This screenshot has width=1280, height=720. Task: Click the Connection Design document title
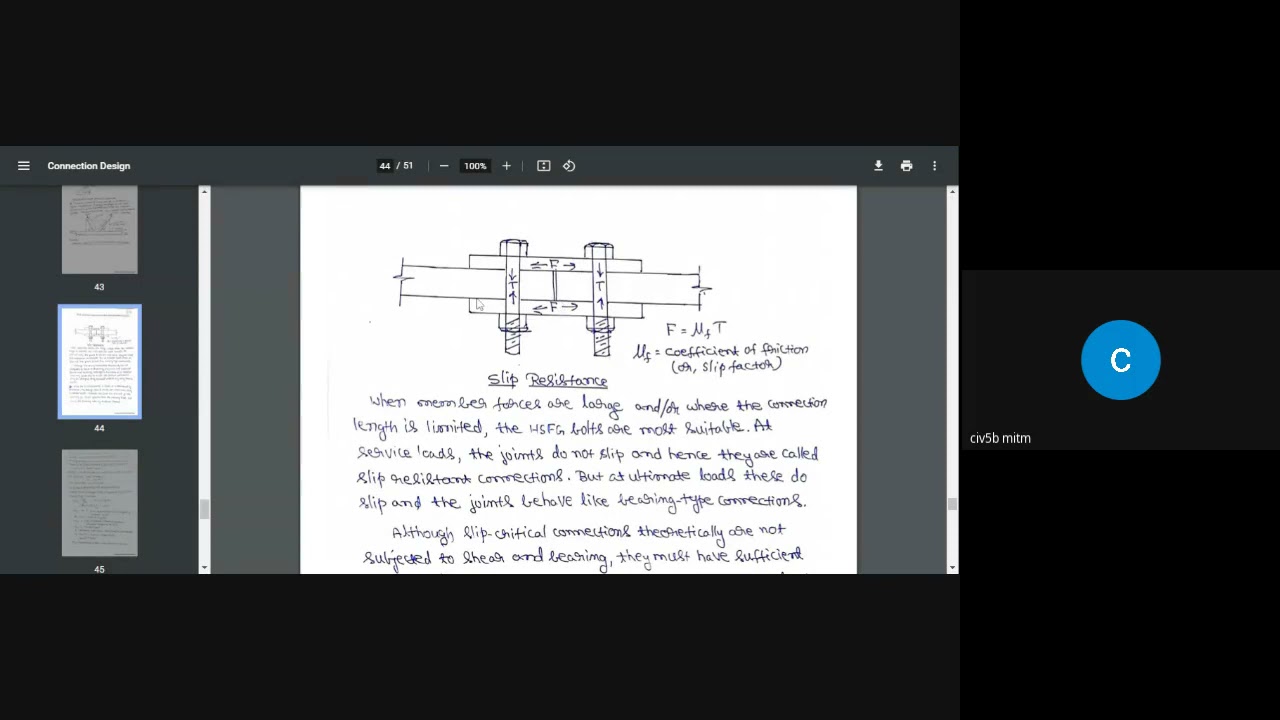[89, 166]
